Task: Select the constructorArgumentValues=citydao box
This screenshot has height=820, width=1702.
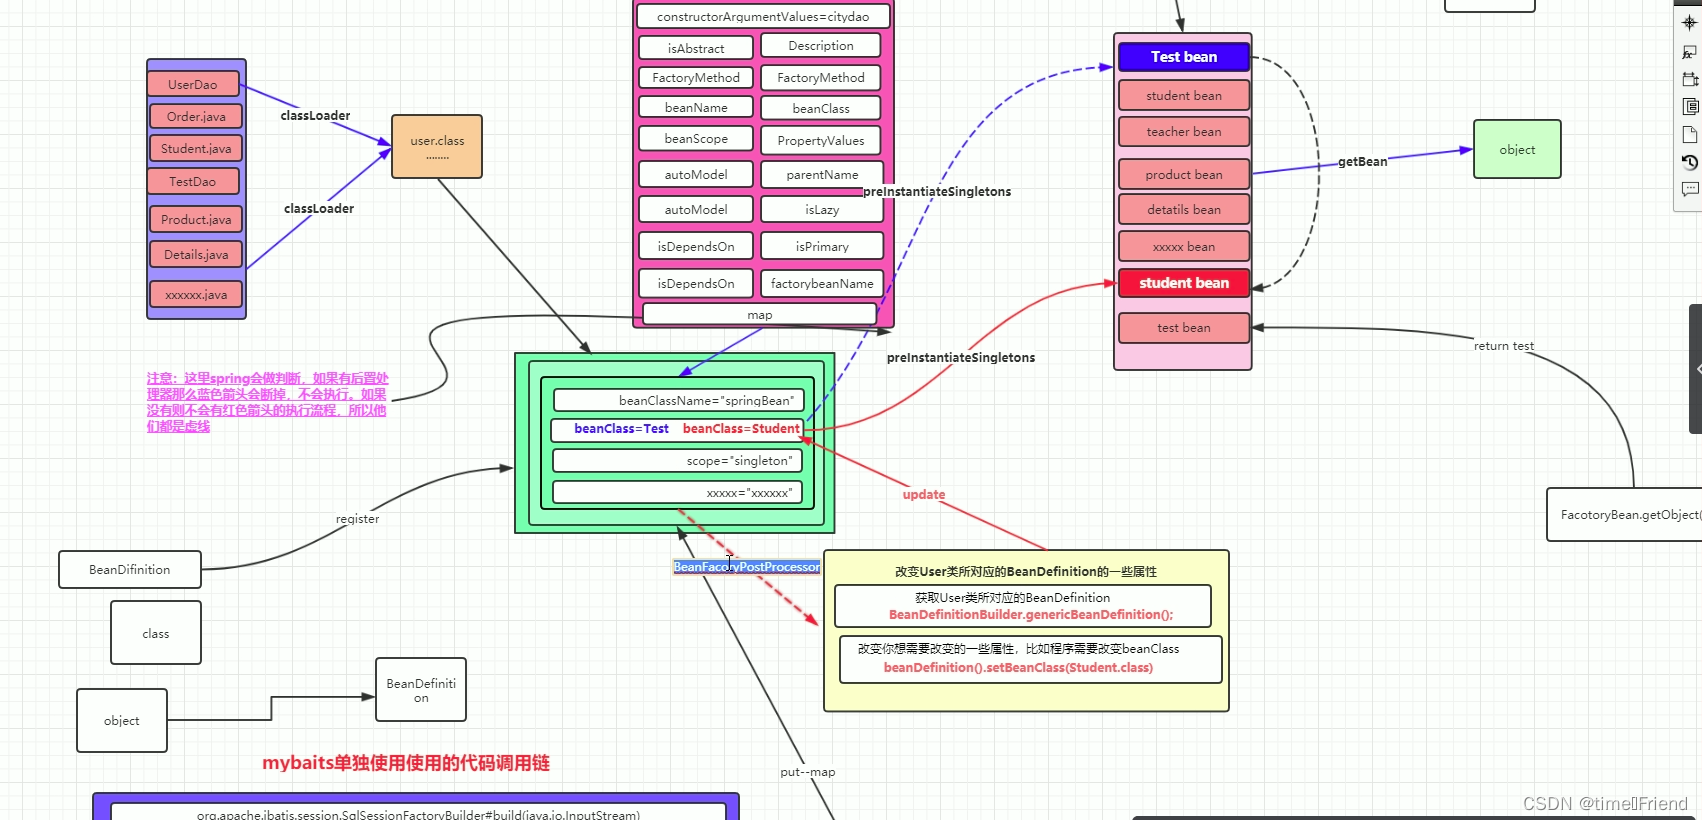Action: [x=763, y=17]
